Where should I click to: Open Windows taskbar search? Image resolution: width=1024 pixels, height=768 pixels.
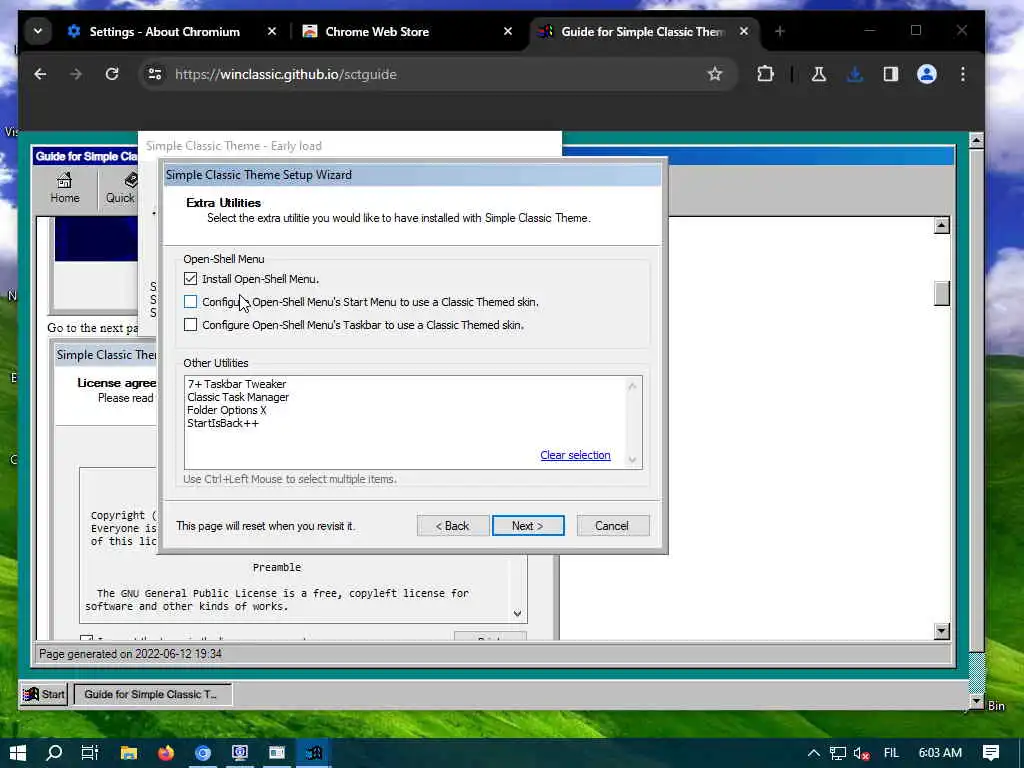pyautogui.click(x=54, y=753)
